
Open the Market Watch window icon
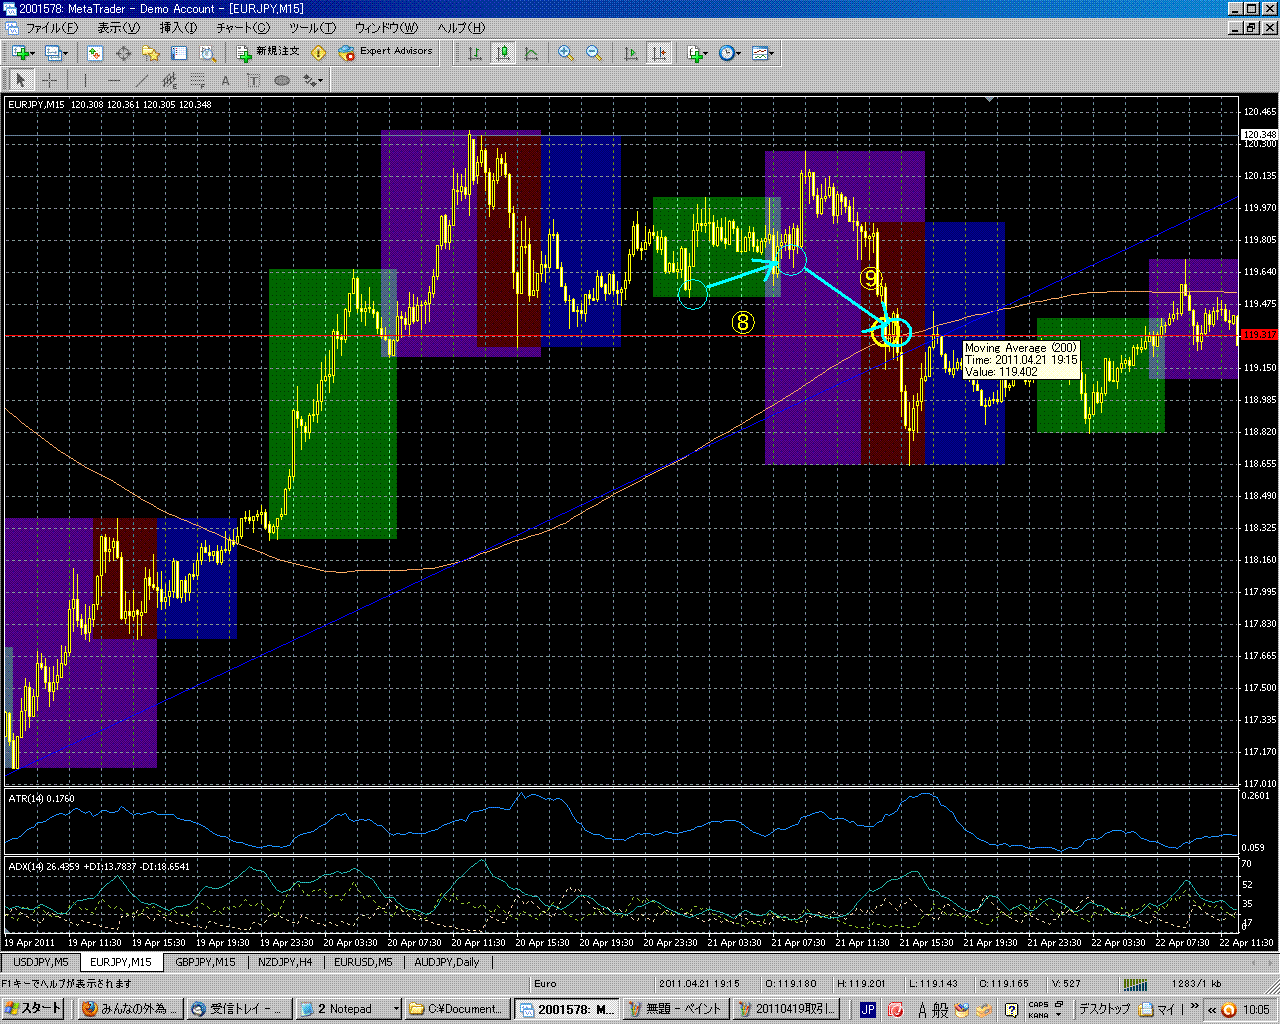95,53
